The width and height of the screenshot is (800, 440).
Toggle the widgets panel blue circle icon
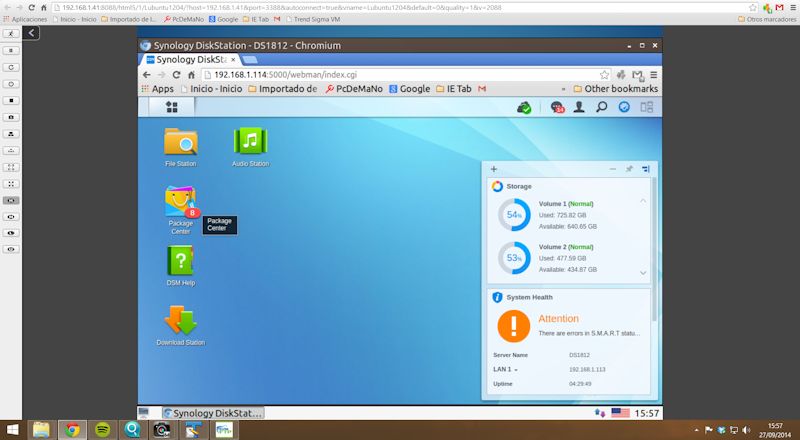tap(624, 107)
